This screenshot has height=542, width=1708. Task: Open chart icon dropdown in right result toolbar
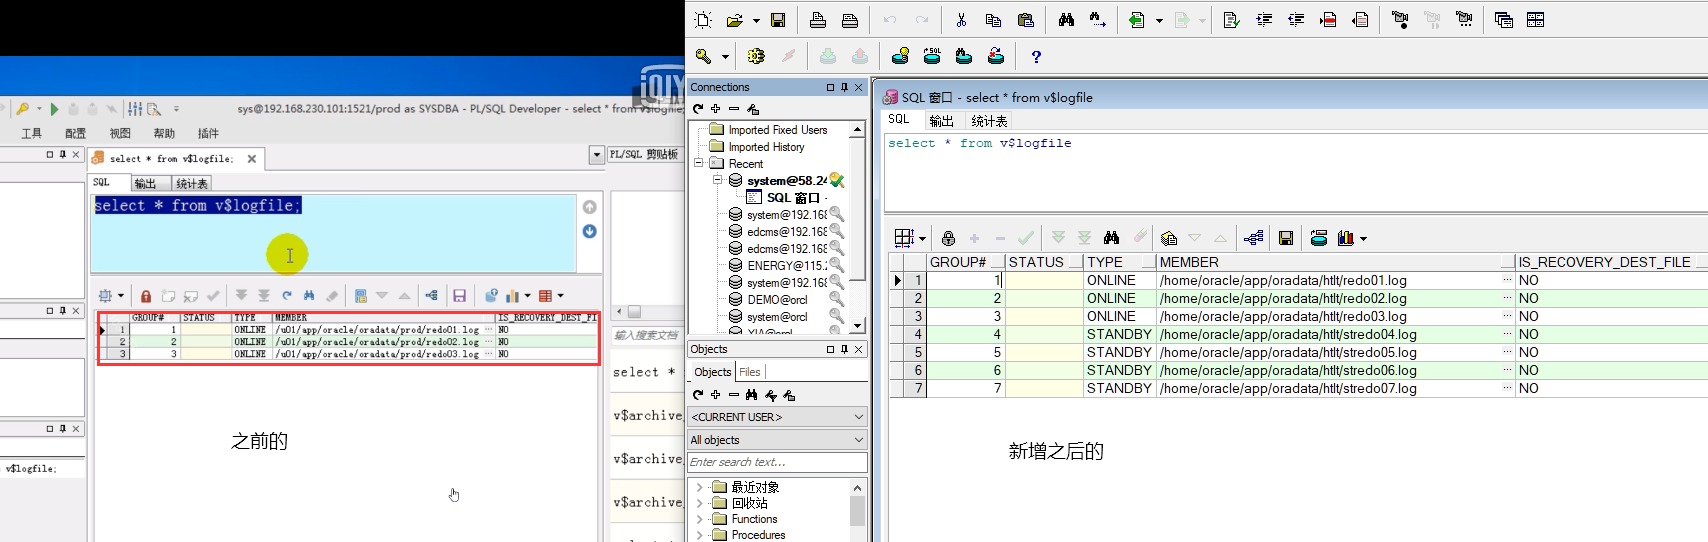[x=1363, y=238]
